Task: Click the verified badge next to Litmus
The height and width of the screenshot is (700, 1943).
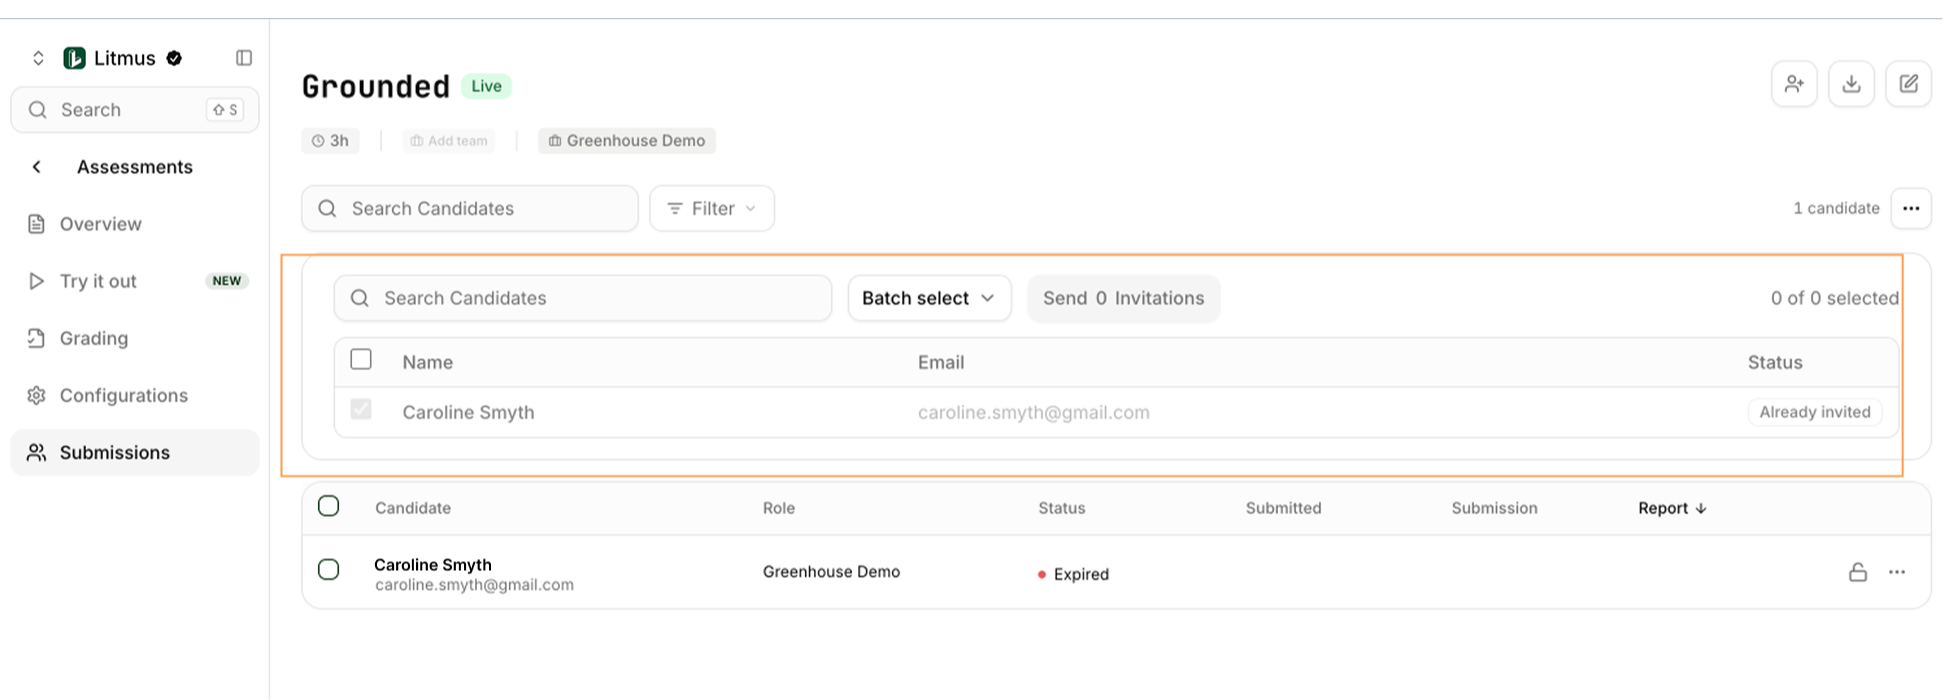Action: 174,58
